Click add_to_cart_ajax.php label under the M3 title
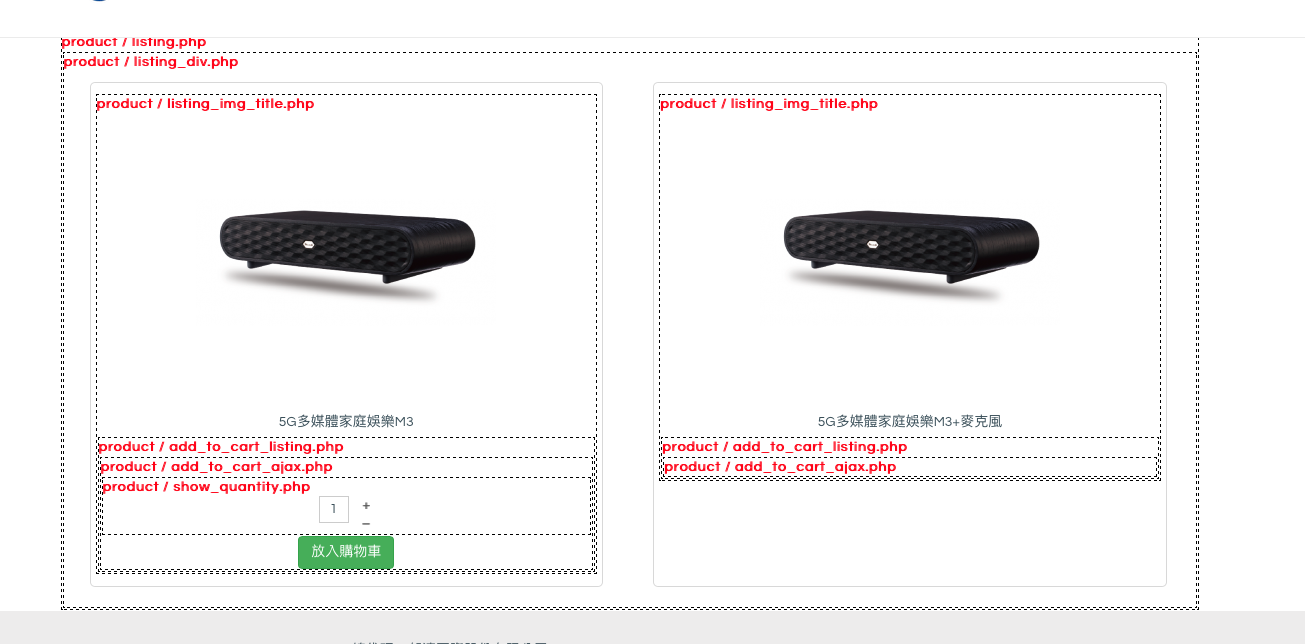Image resolution: width=1305 pixels, height=644 pixels. point(217,467)
